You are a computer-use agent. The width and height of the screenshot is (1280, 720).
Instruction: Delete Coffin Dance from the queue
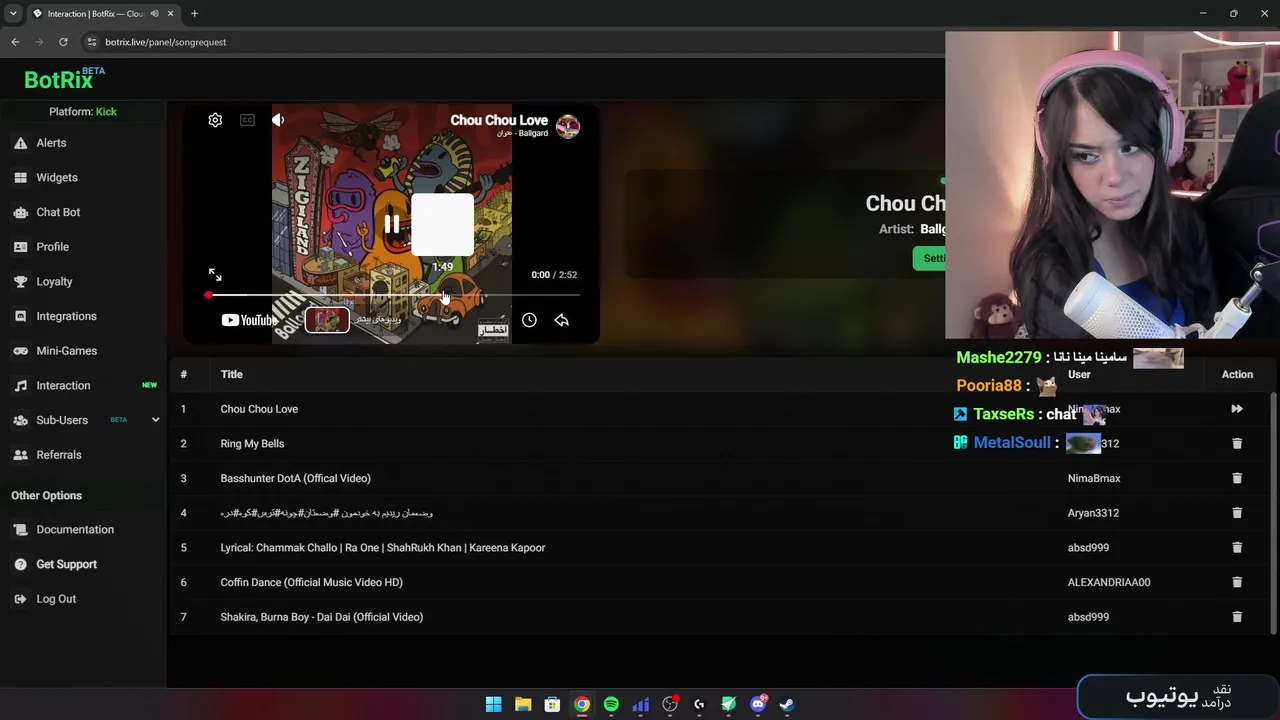(x=1237, y=582)
